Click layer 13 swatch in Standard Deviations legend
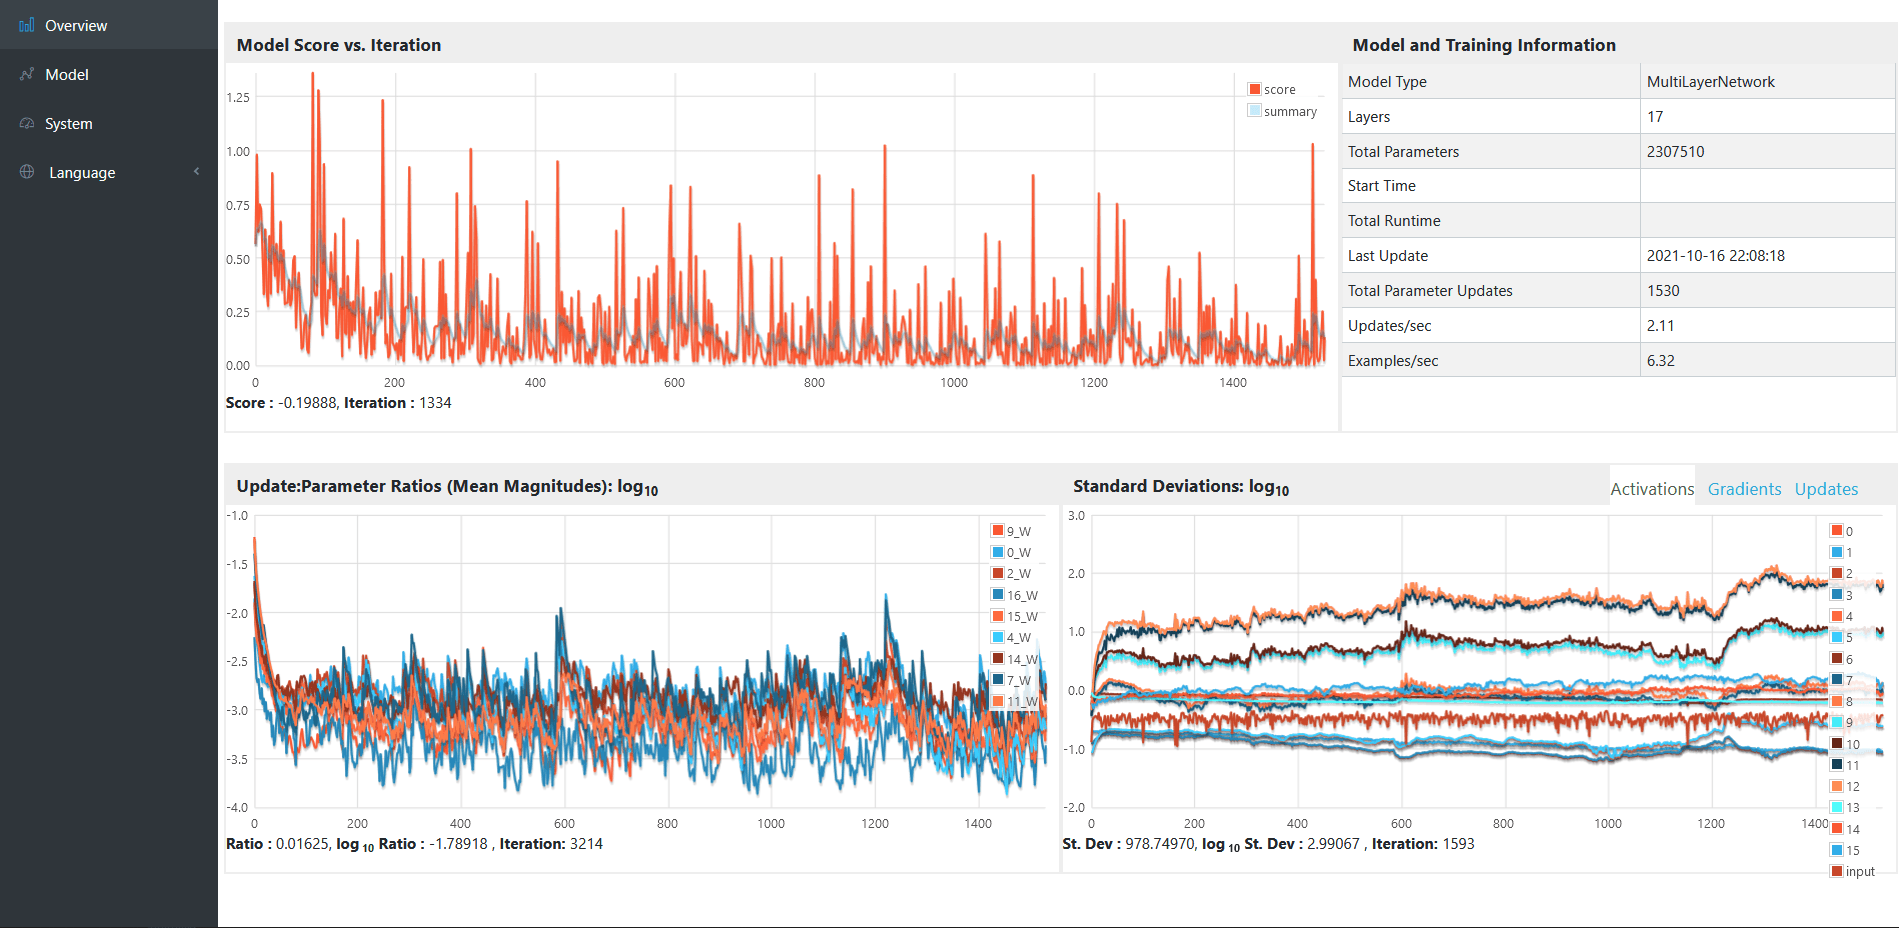The image size is (1899, 928). pos(1836,807)
